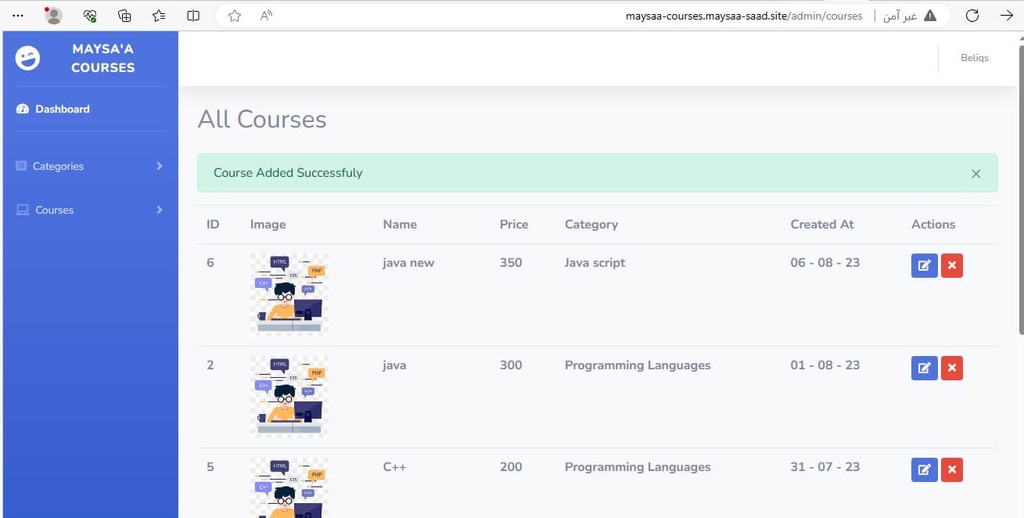Click the Categories list icon
This screenshot has height=518, width=1024.
(21, 166)
